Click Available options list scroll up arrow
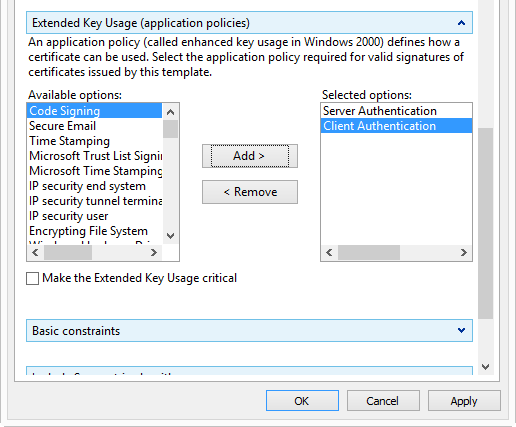 coord(171,112)
